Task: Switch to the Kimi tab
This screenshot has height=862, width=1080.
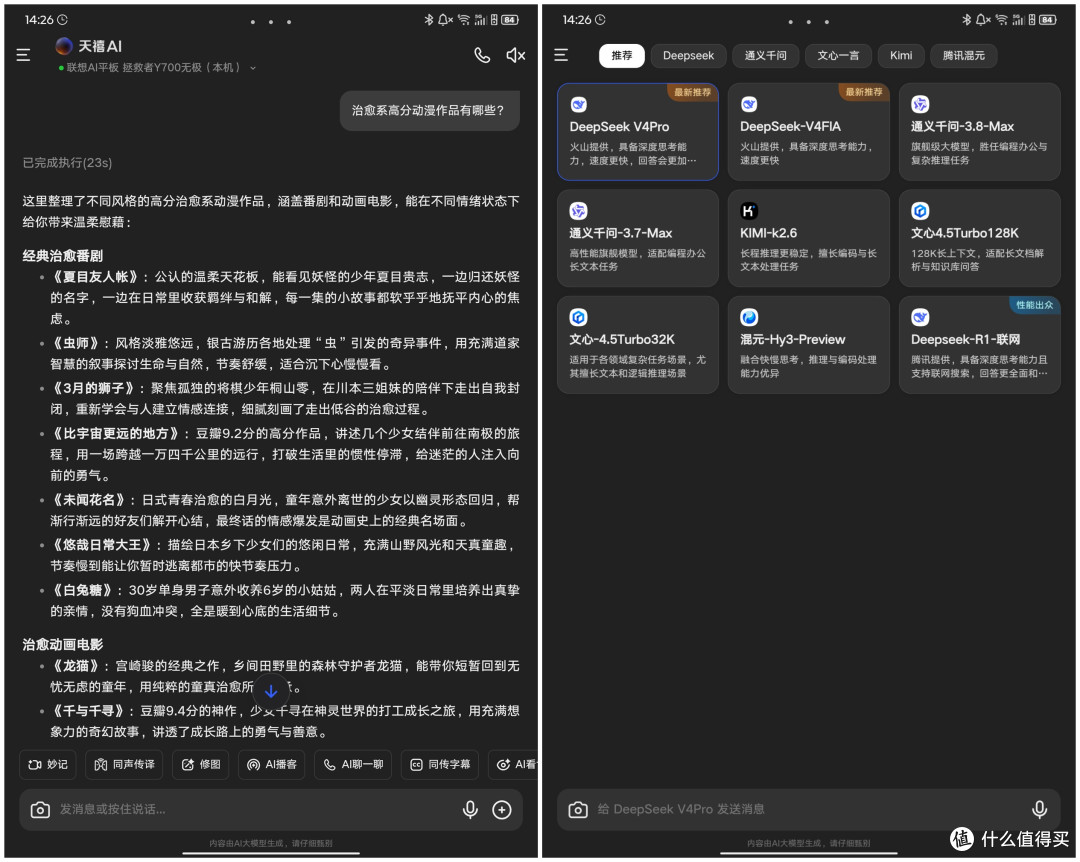Action: (901, 56)
